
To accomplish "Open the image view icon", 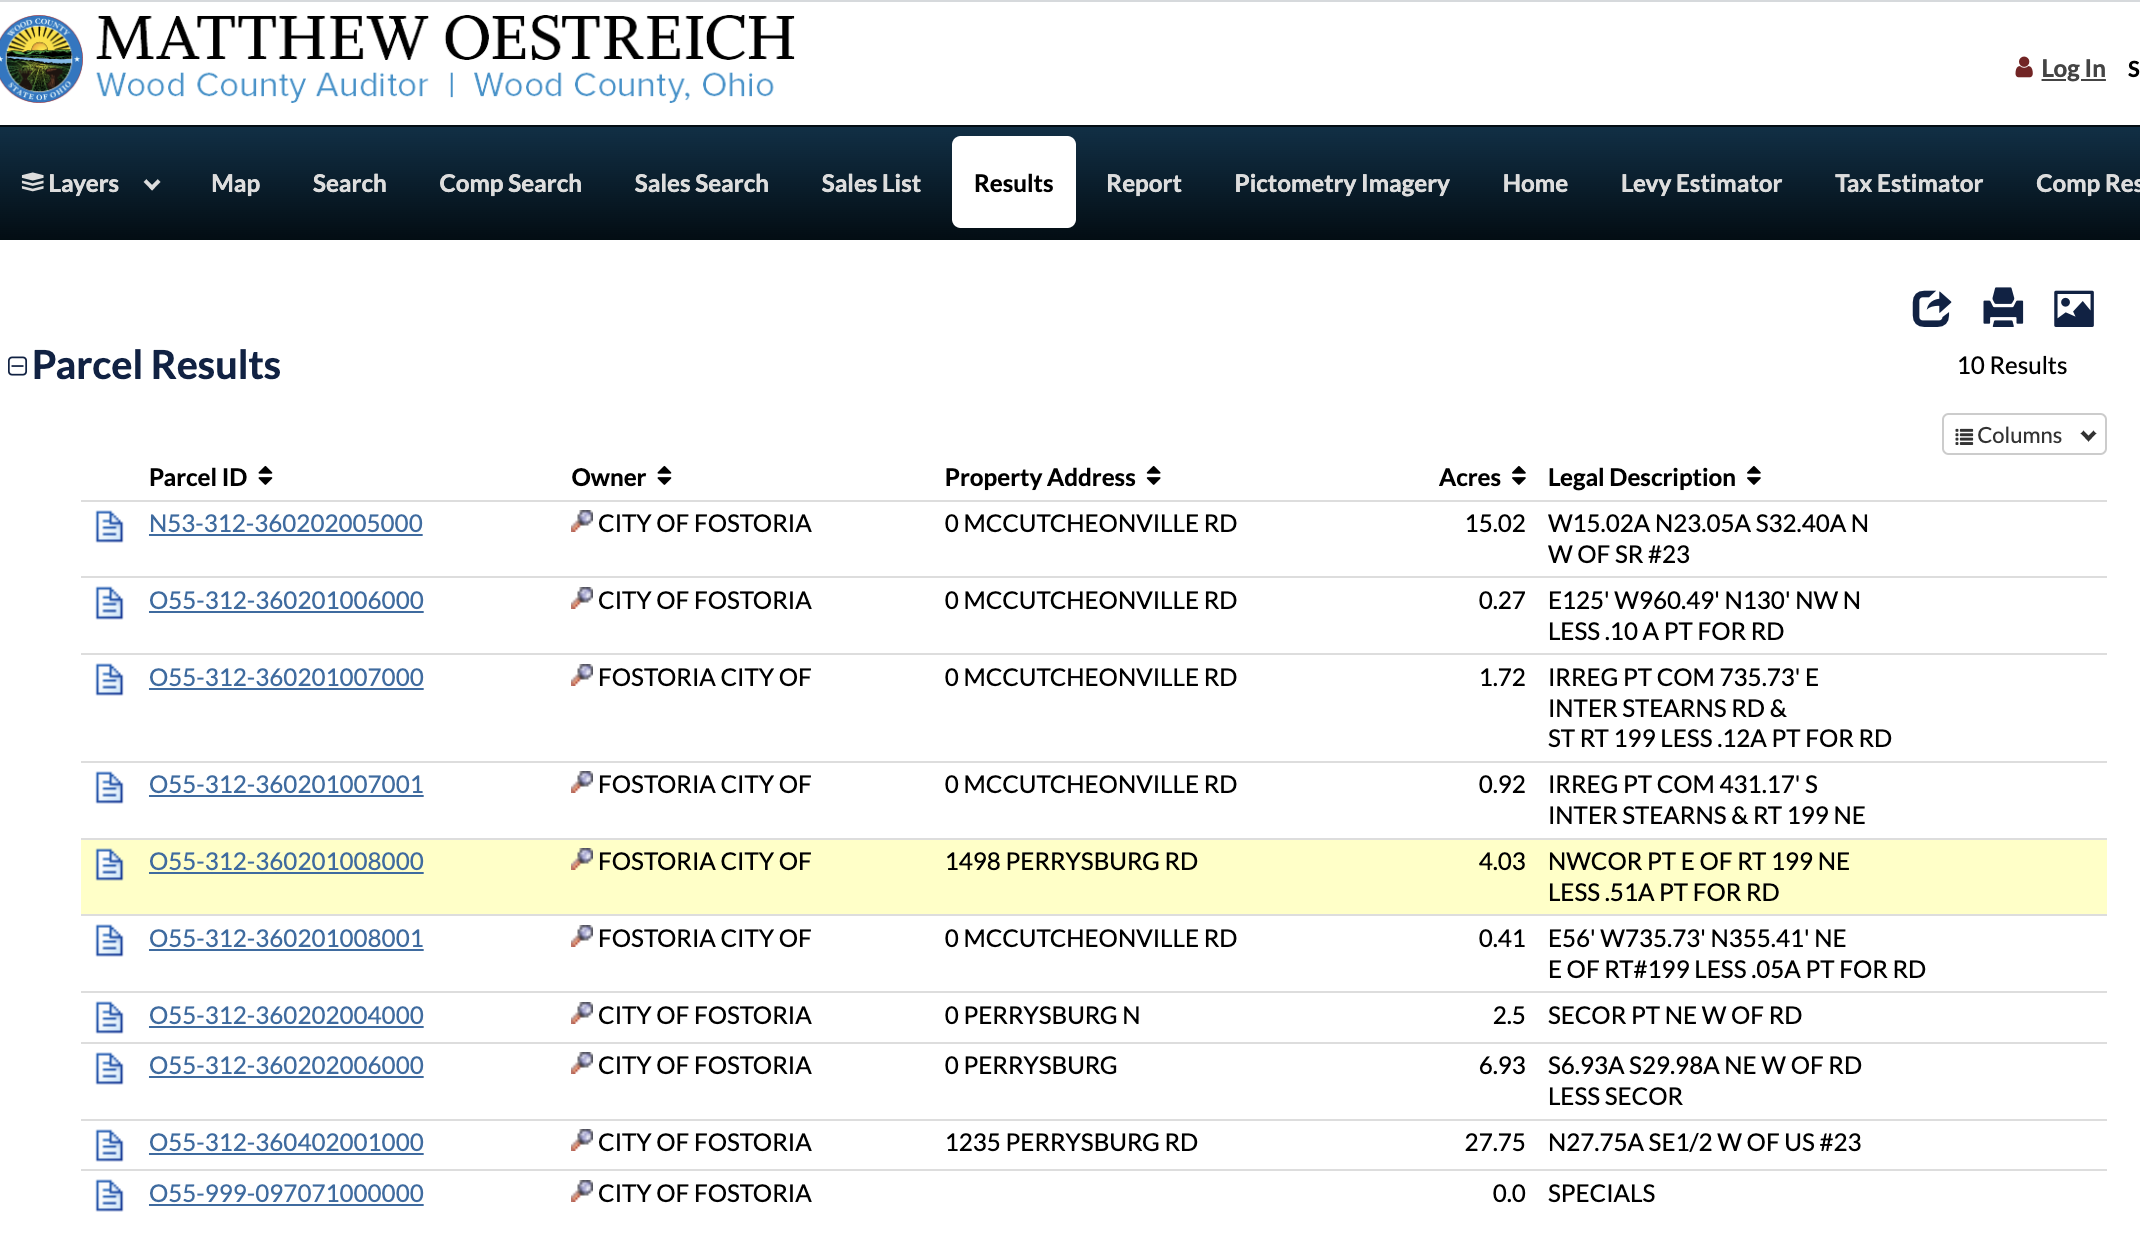I will (x=2074, y=308).
